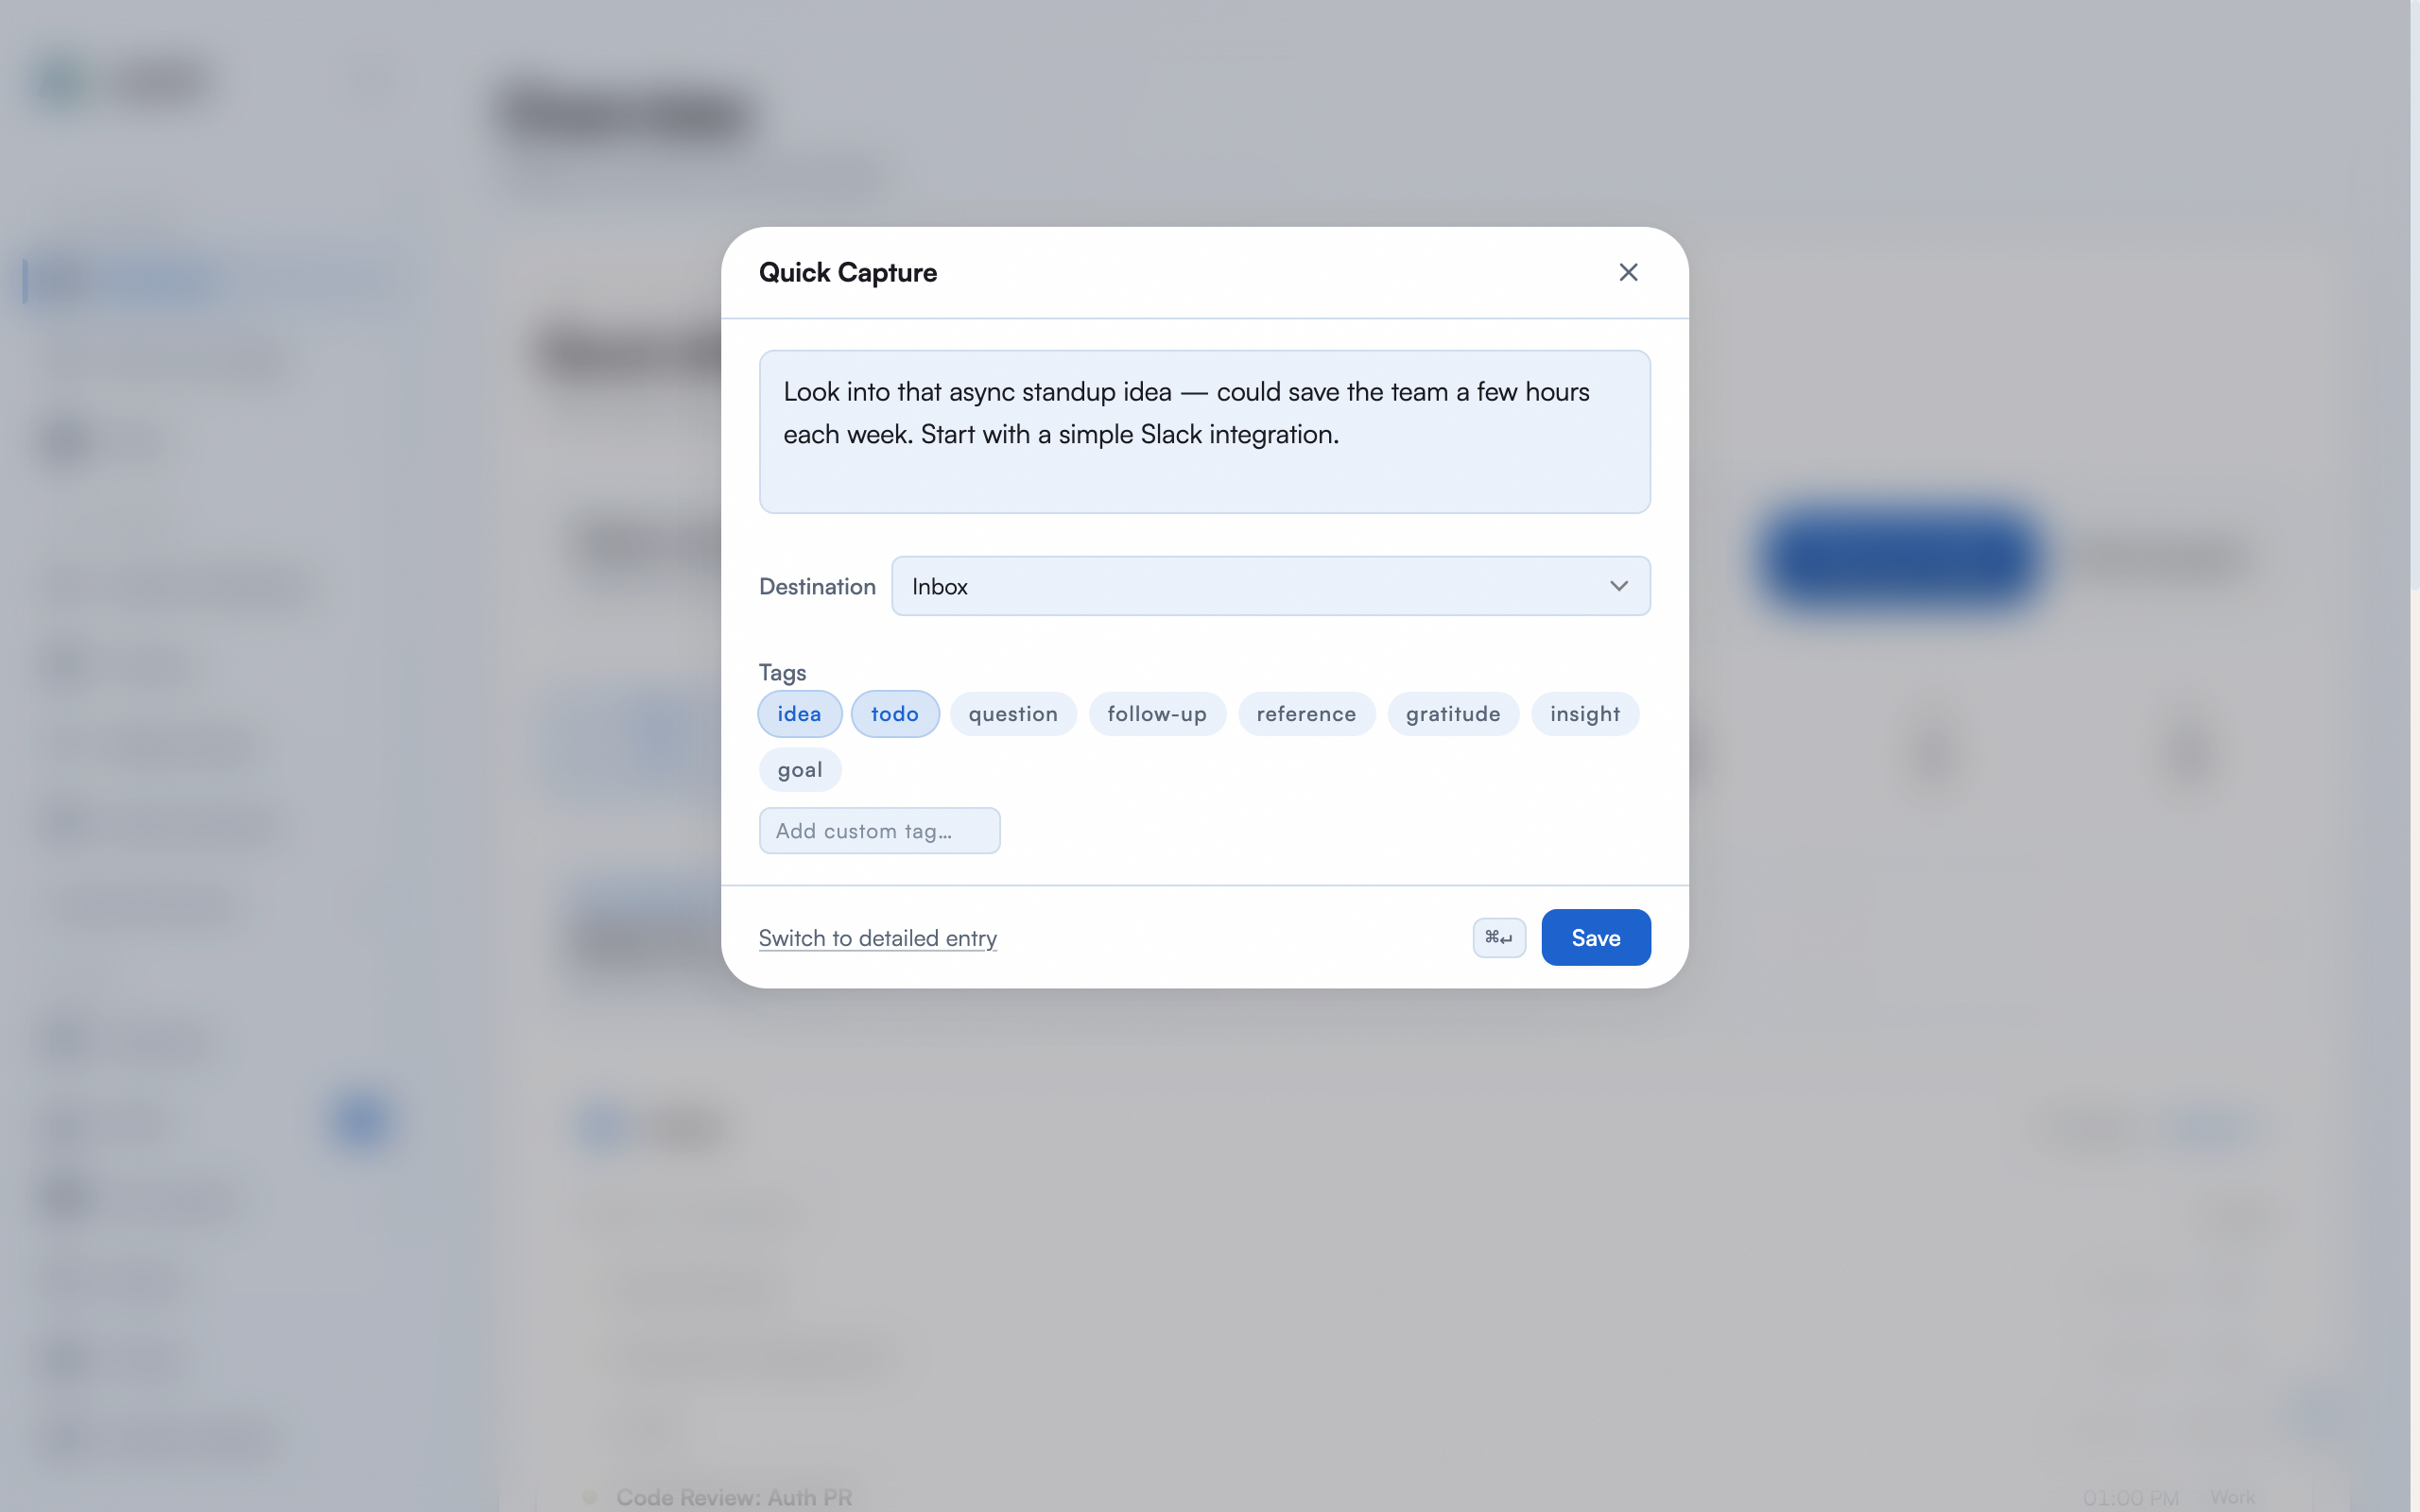This screenshot has width=2420, height=1512.
Task: Open the Destination dropdown
Action: coord(1270,586)
